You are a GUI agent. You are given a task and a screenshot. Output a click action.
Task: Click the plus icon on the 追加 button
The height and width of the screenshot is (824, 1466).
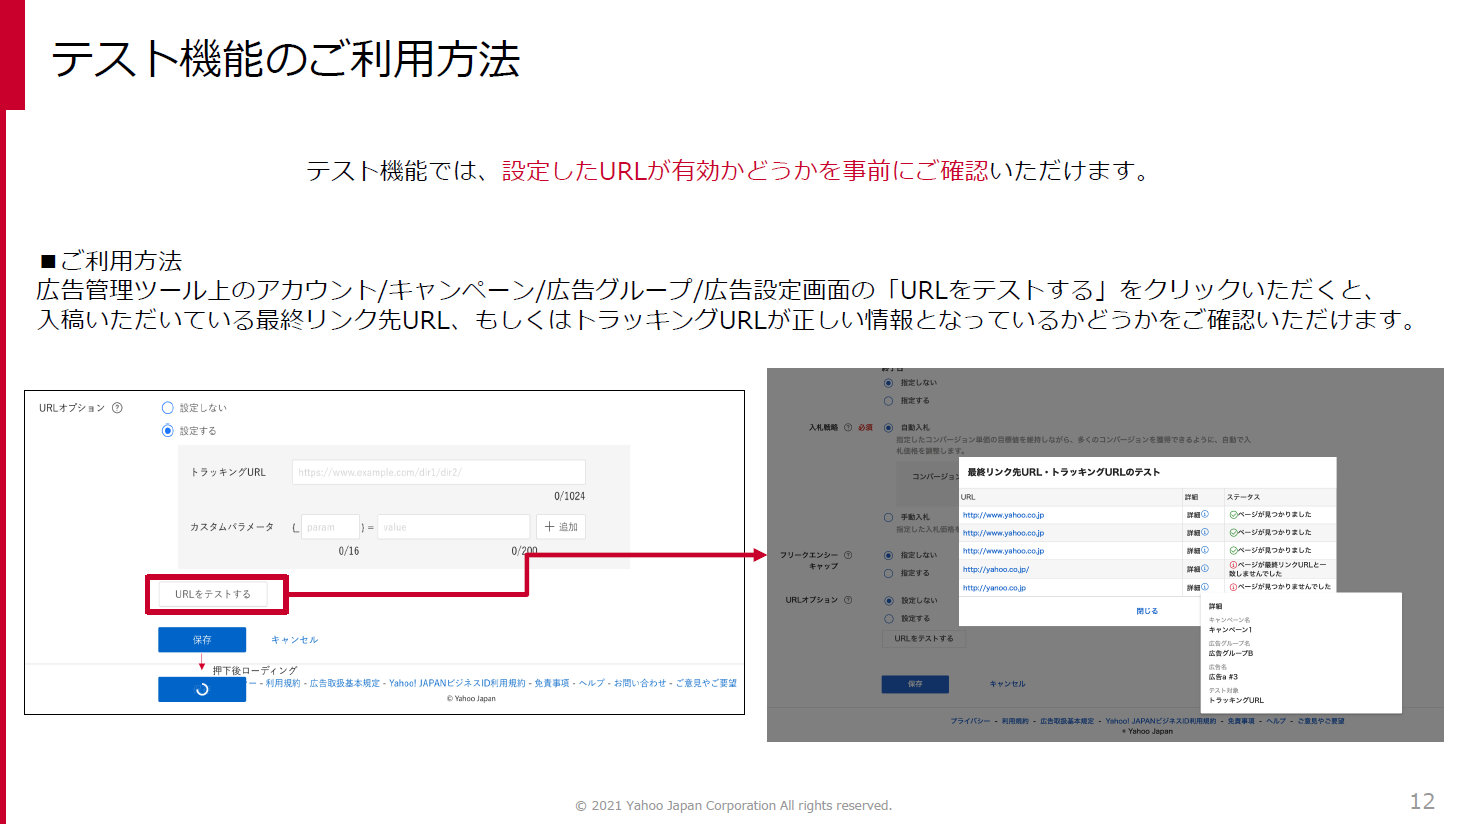(549, 527)
